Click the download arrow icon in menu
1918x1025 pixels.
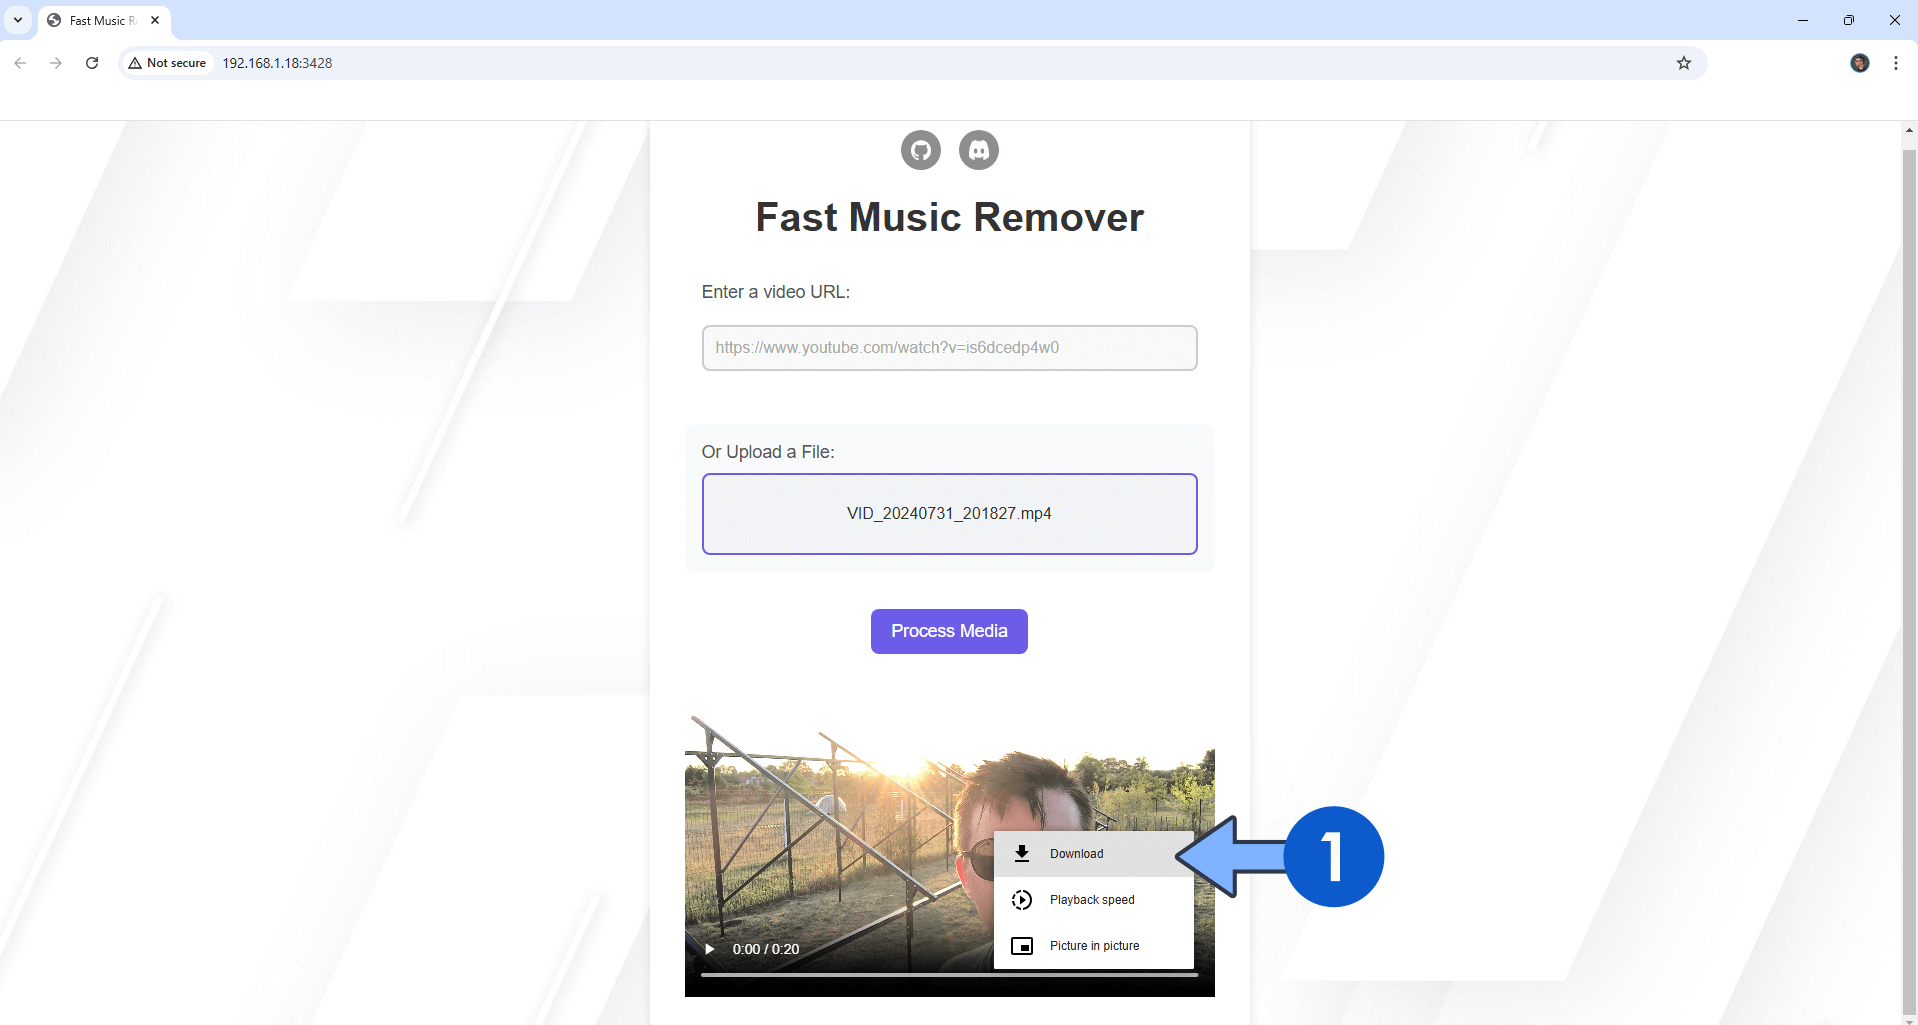1022,854
